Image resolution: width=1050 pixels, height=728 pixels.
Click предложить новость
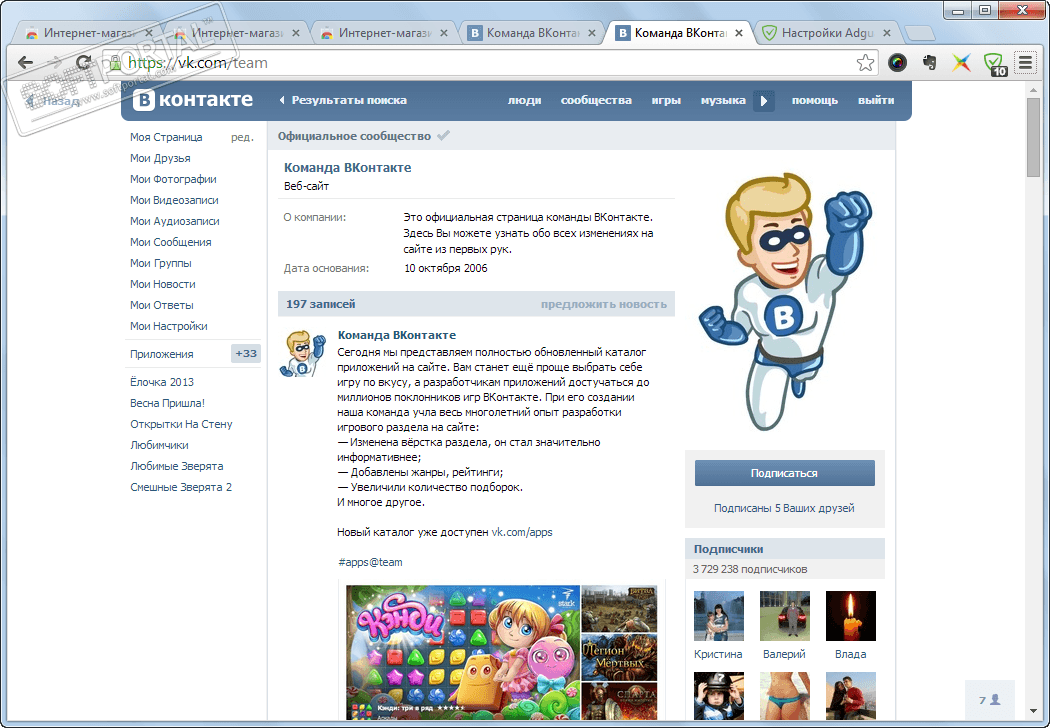(x=604, y=304)
